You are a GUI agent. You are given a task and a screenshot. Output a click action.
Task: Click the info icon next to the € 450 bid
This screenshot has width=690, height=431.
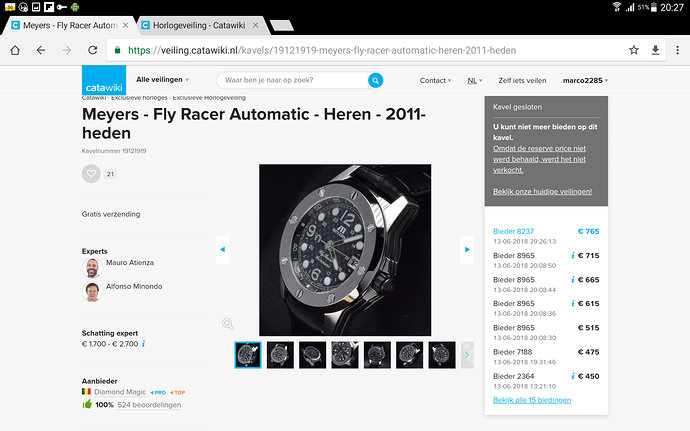coord(573,376)
